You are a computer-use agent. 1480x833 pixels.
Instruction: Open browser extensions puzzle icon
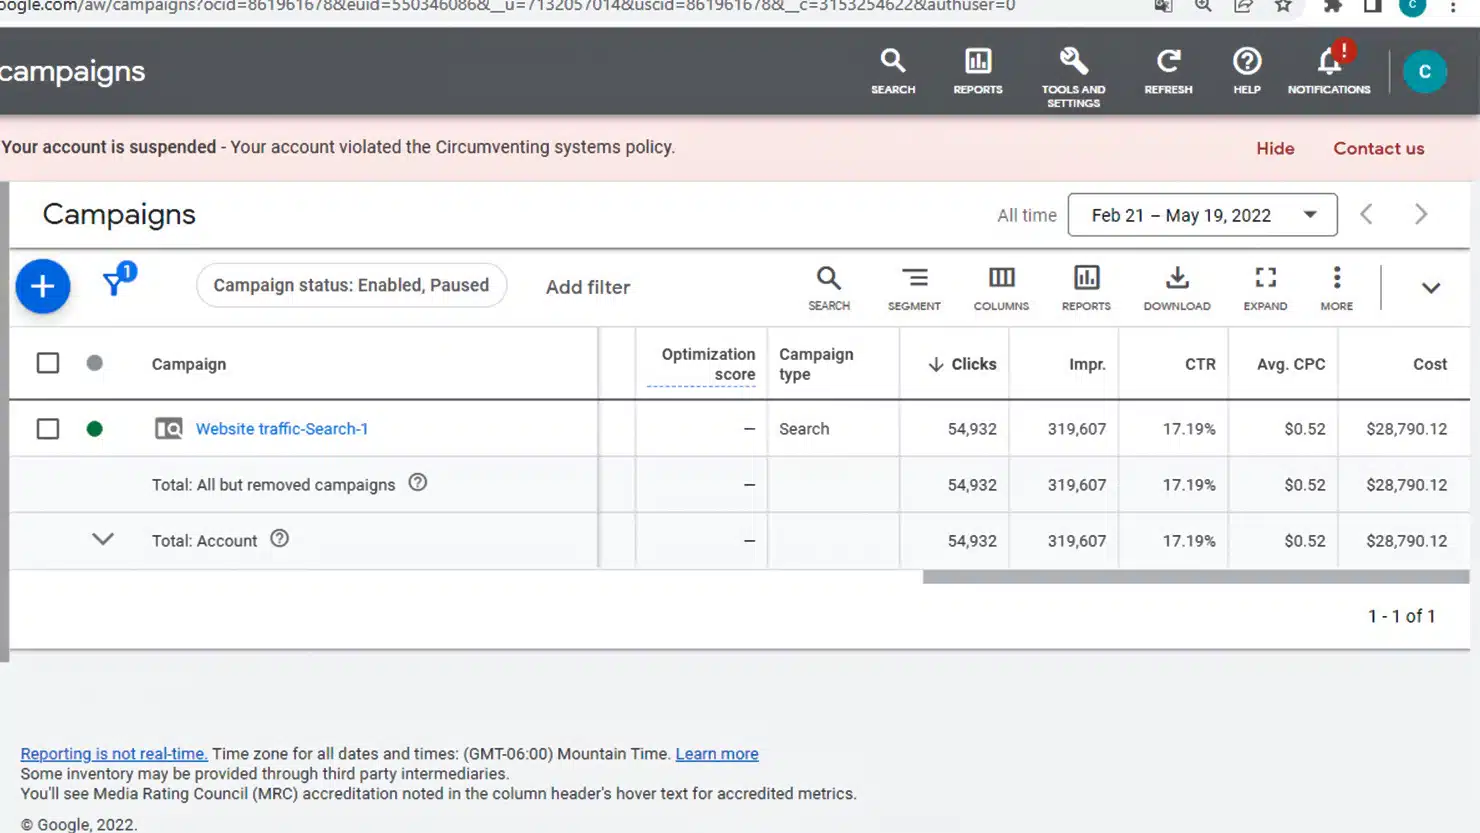point(1333,6)
